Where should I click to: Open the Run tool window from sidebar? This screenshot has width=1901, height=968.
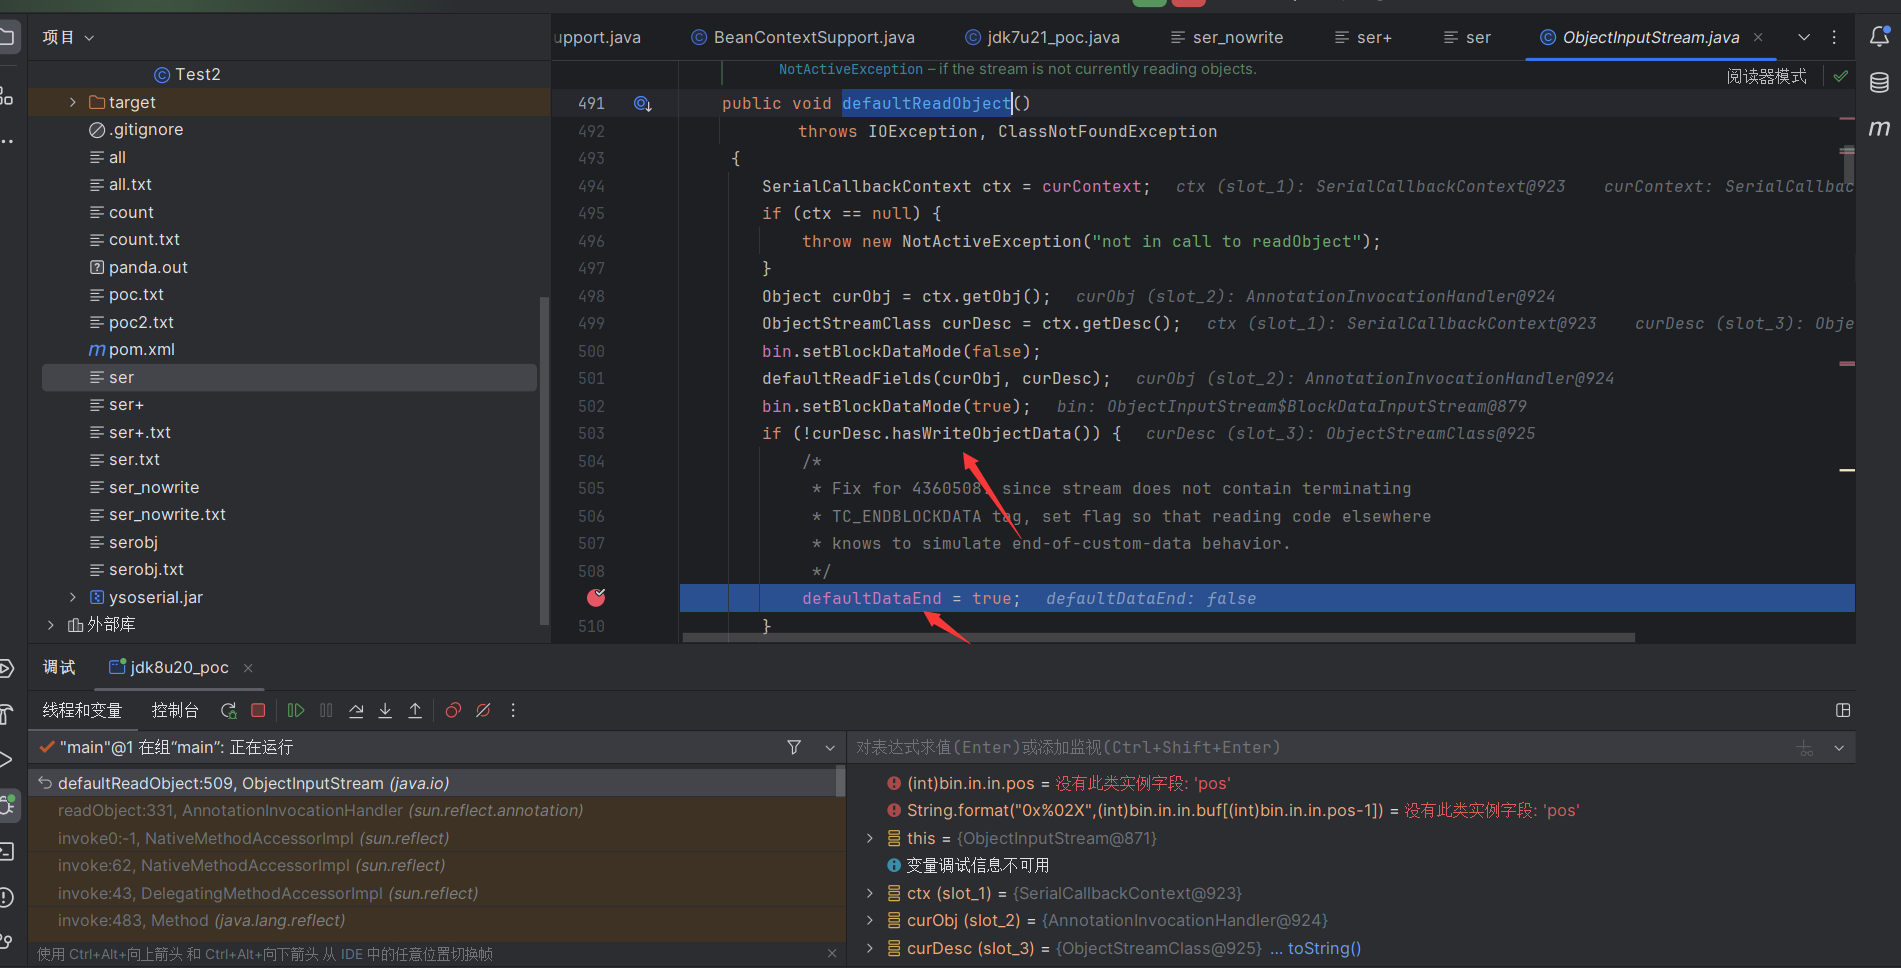(x=5, y=760)
